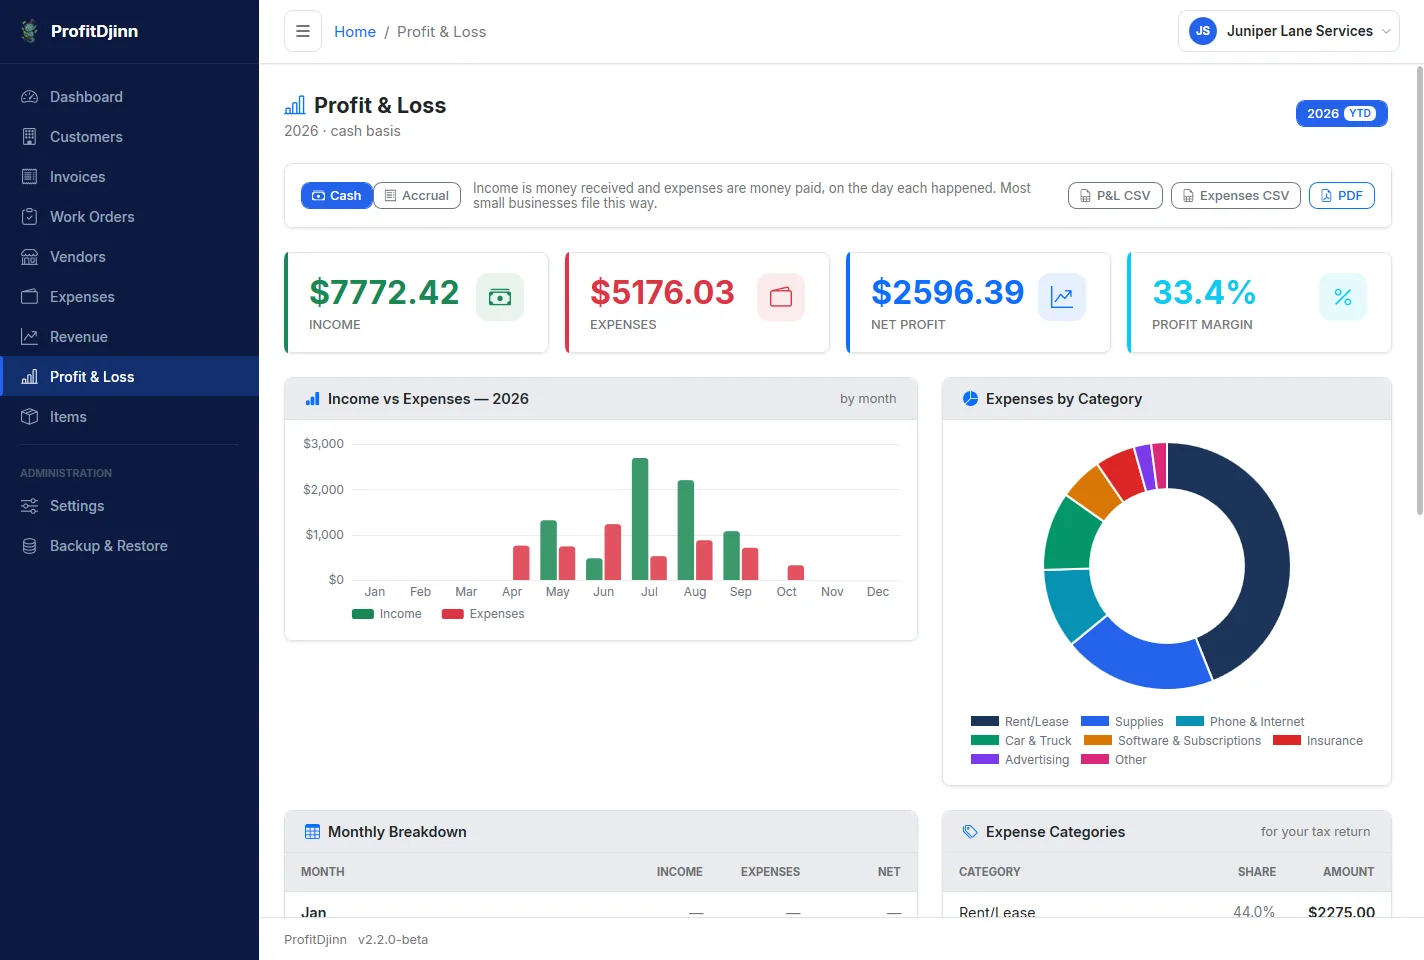
Task: Click the pie icon beside Expenses by Category
Action: click(x=970, y=399)
